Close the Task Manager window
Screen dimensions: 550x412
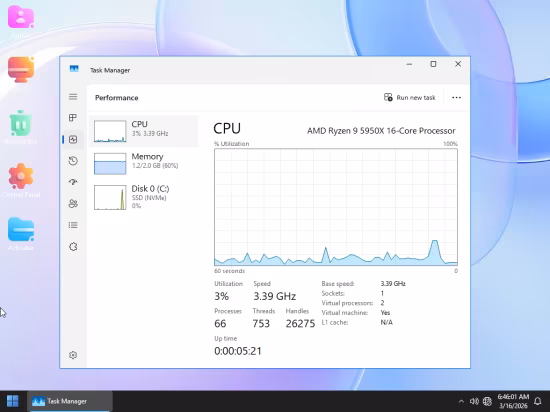pos(458,64)
